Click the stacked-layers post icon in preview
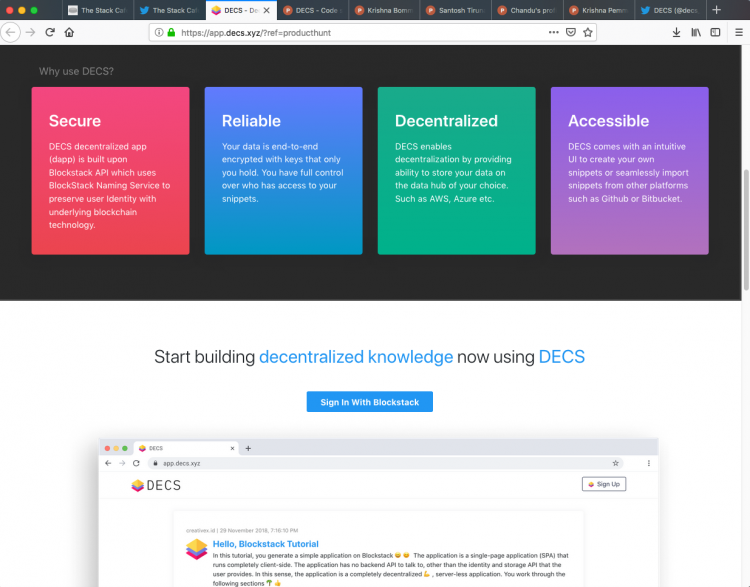This screenshot has width=750, height=587. click(x=196, y=549)
